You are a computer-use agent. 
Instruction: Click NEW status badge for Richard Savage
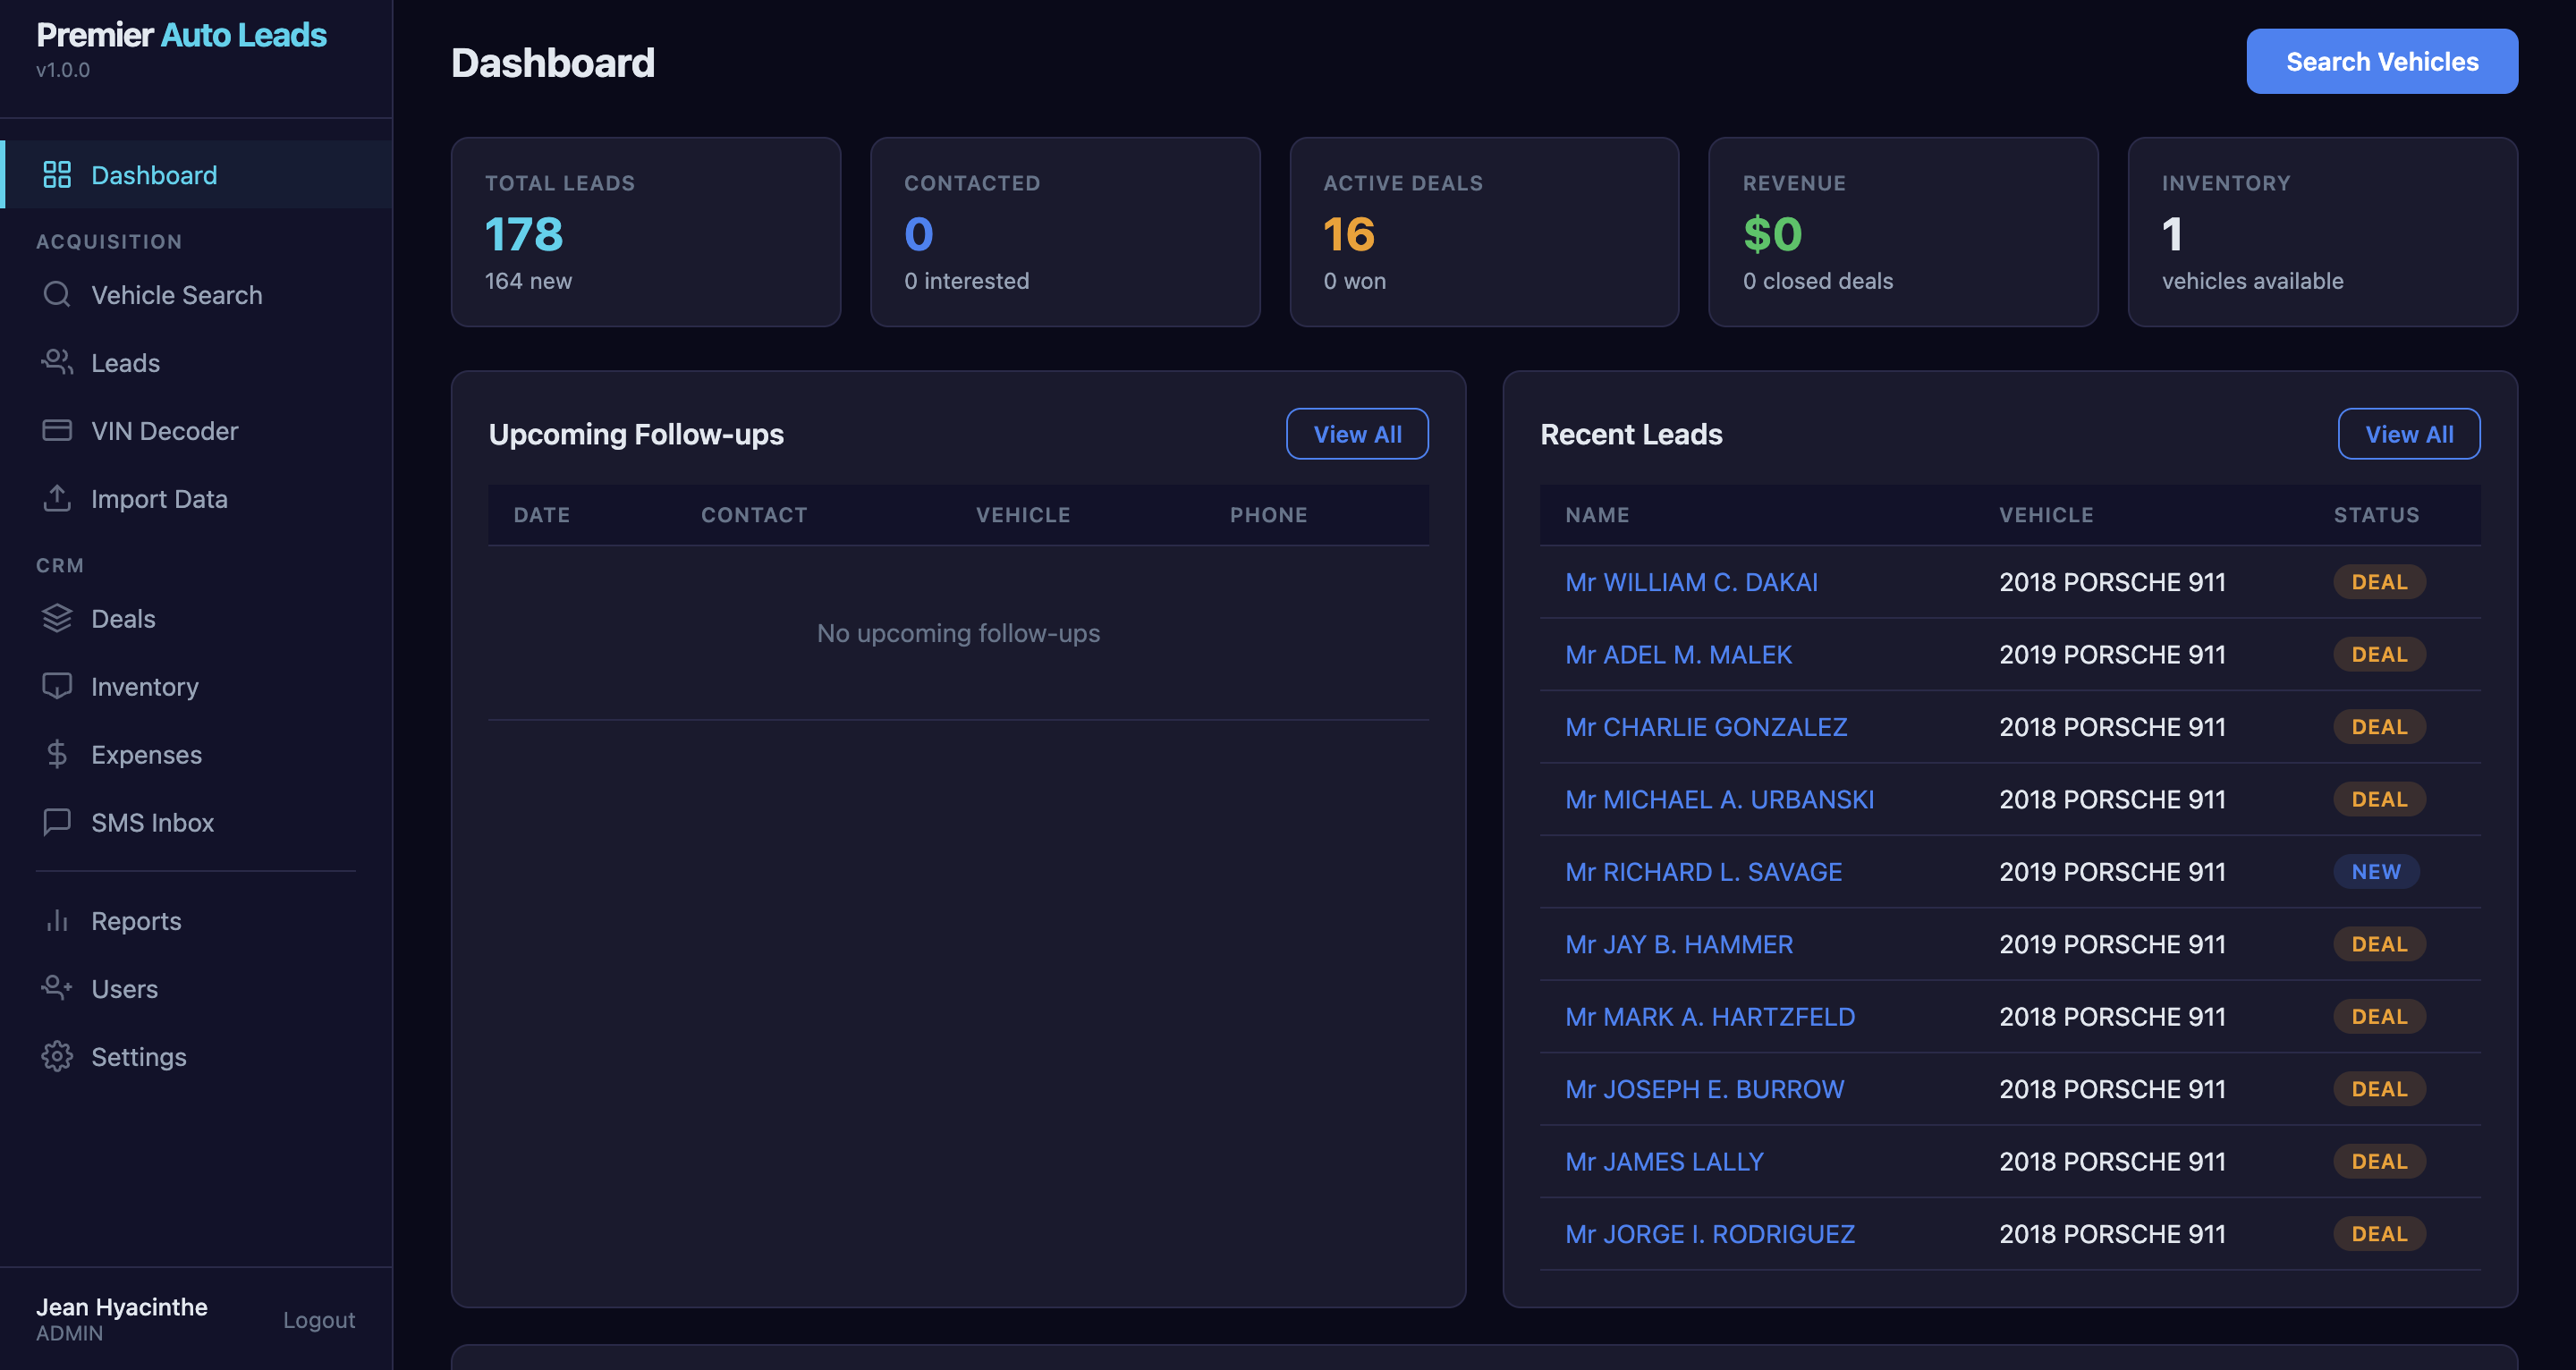[x=2376, y=871]
